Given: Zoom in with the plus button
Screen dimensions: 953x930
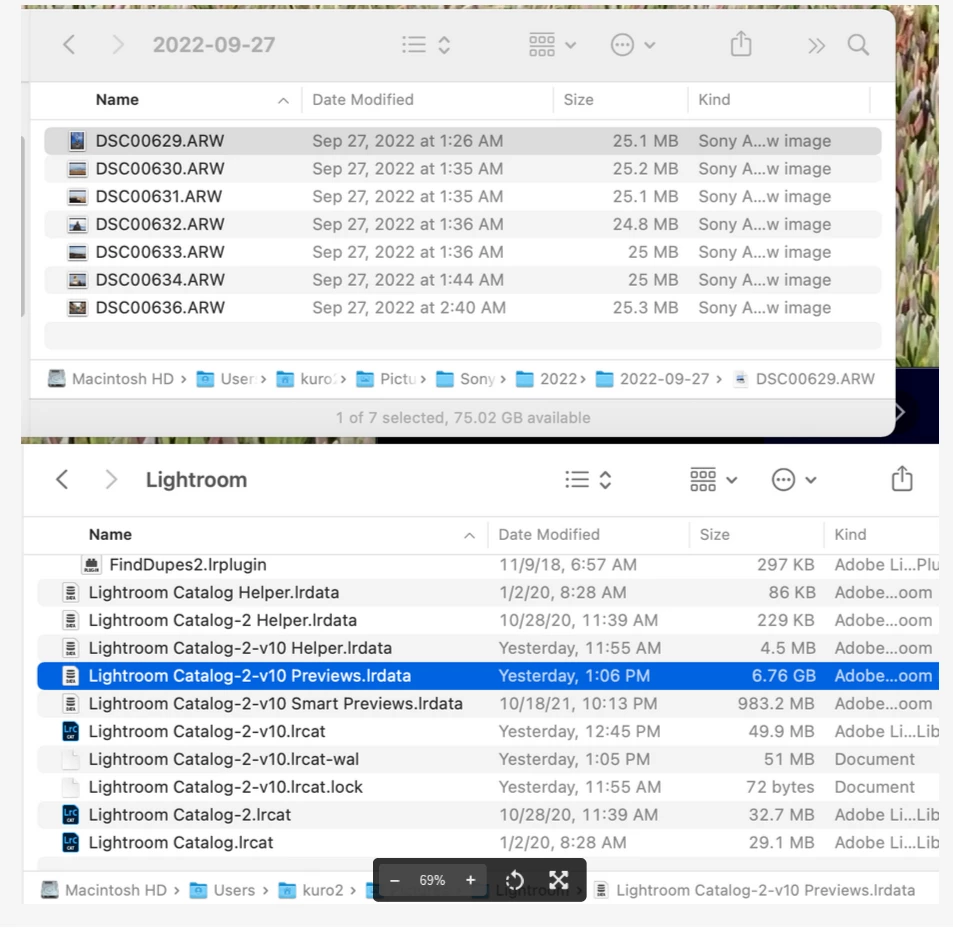Looking at the screenshot, I should tap(470, 880).
